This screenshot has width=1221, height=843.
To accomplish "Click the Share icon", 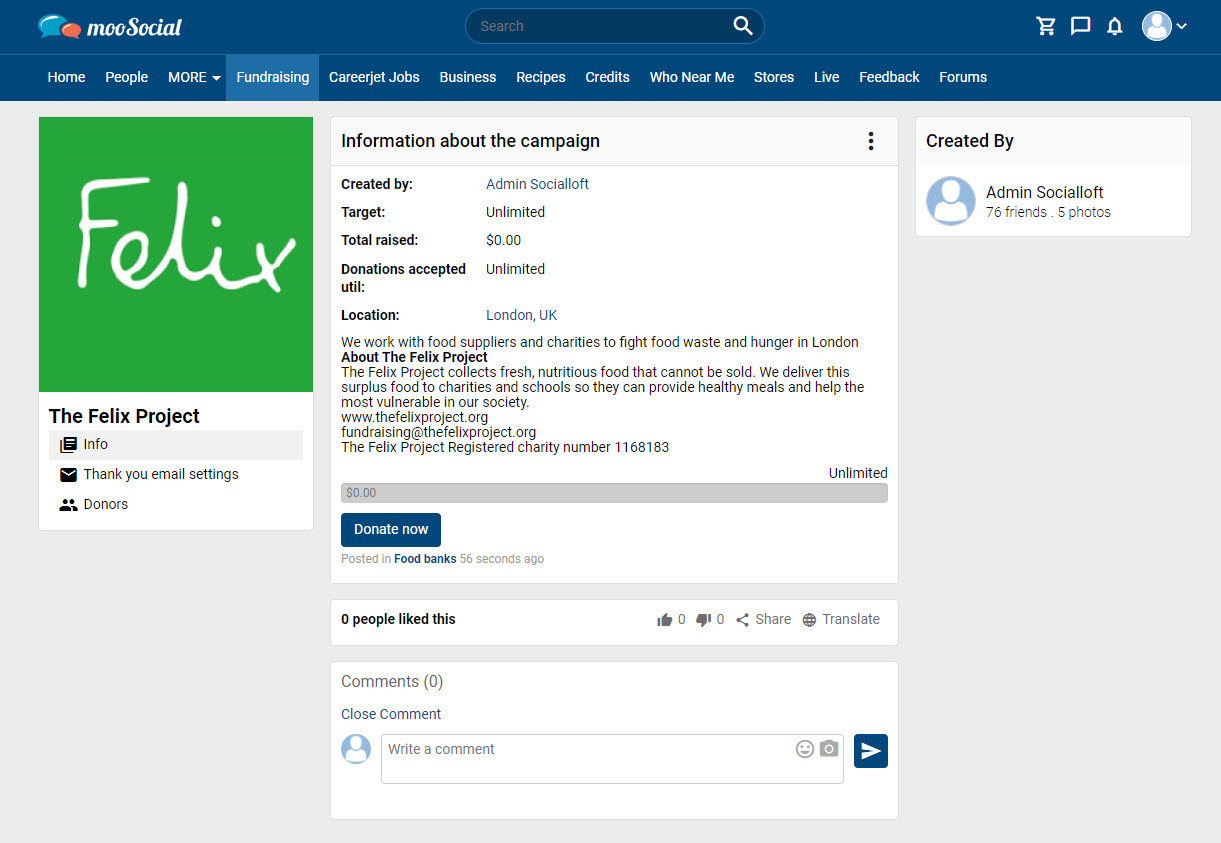I will coord(743,620).
